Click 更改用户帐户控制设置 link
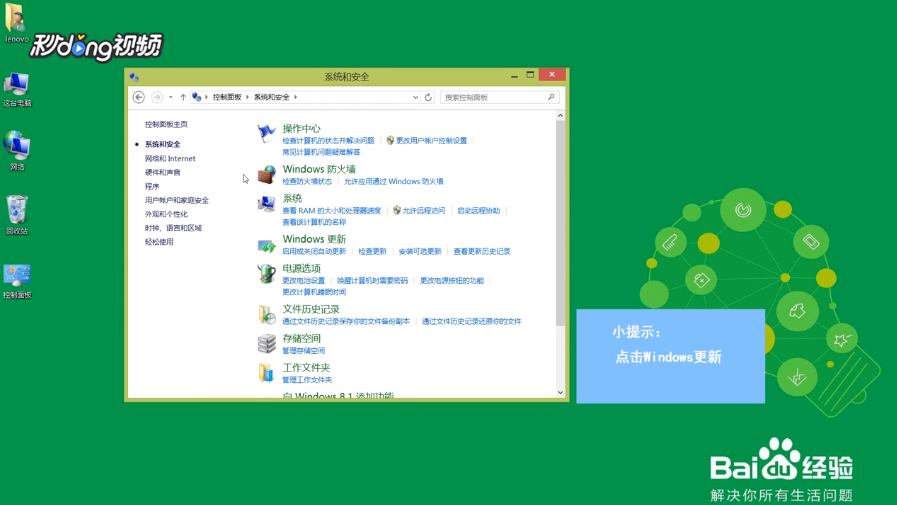Image resolution: width=897 pixels, height=505 pixels. click(431, 141)
